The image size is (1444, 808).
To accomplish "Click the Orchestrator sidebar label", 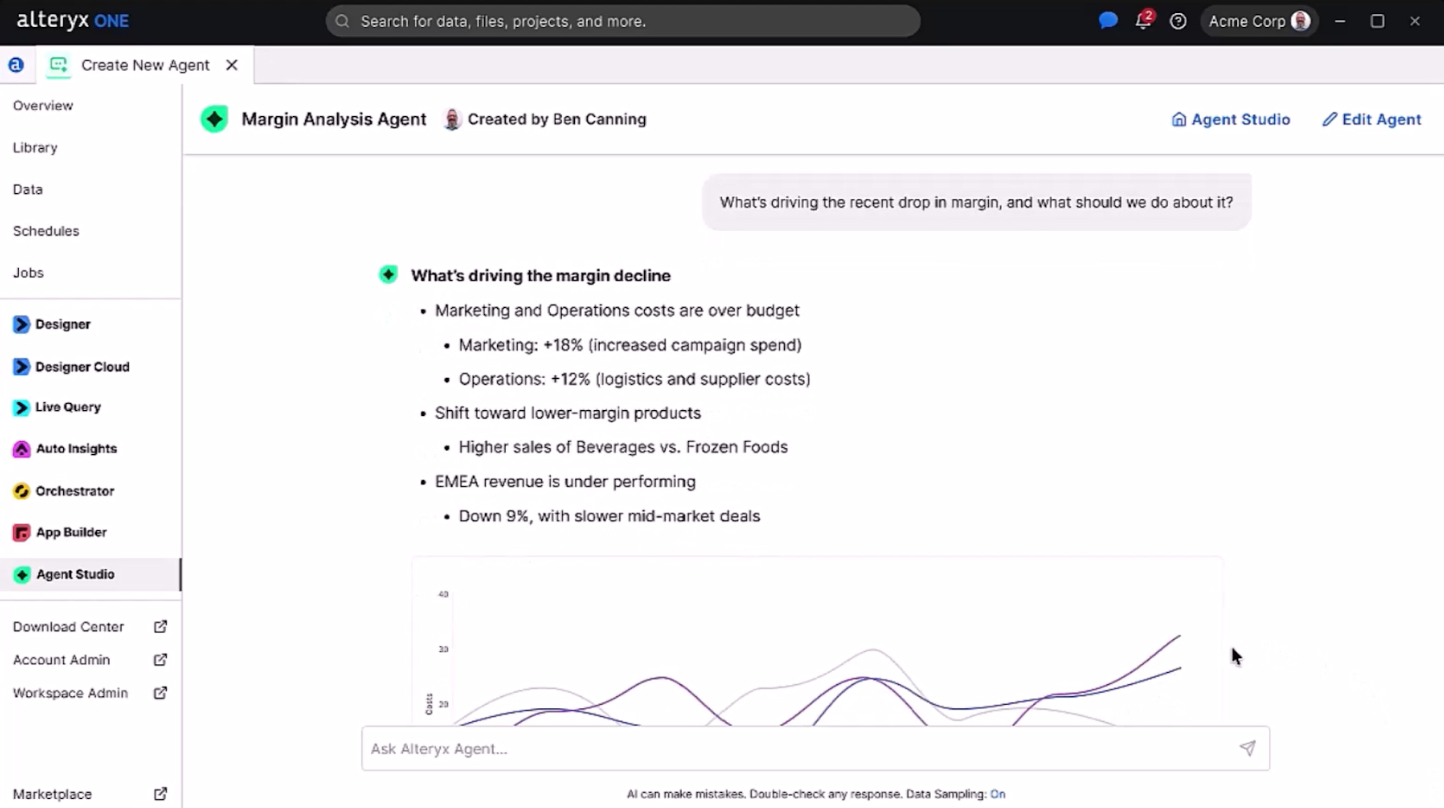I will tap(75, 491).
